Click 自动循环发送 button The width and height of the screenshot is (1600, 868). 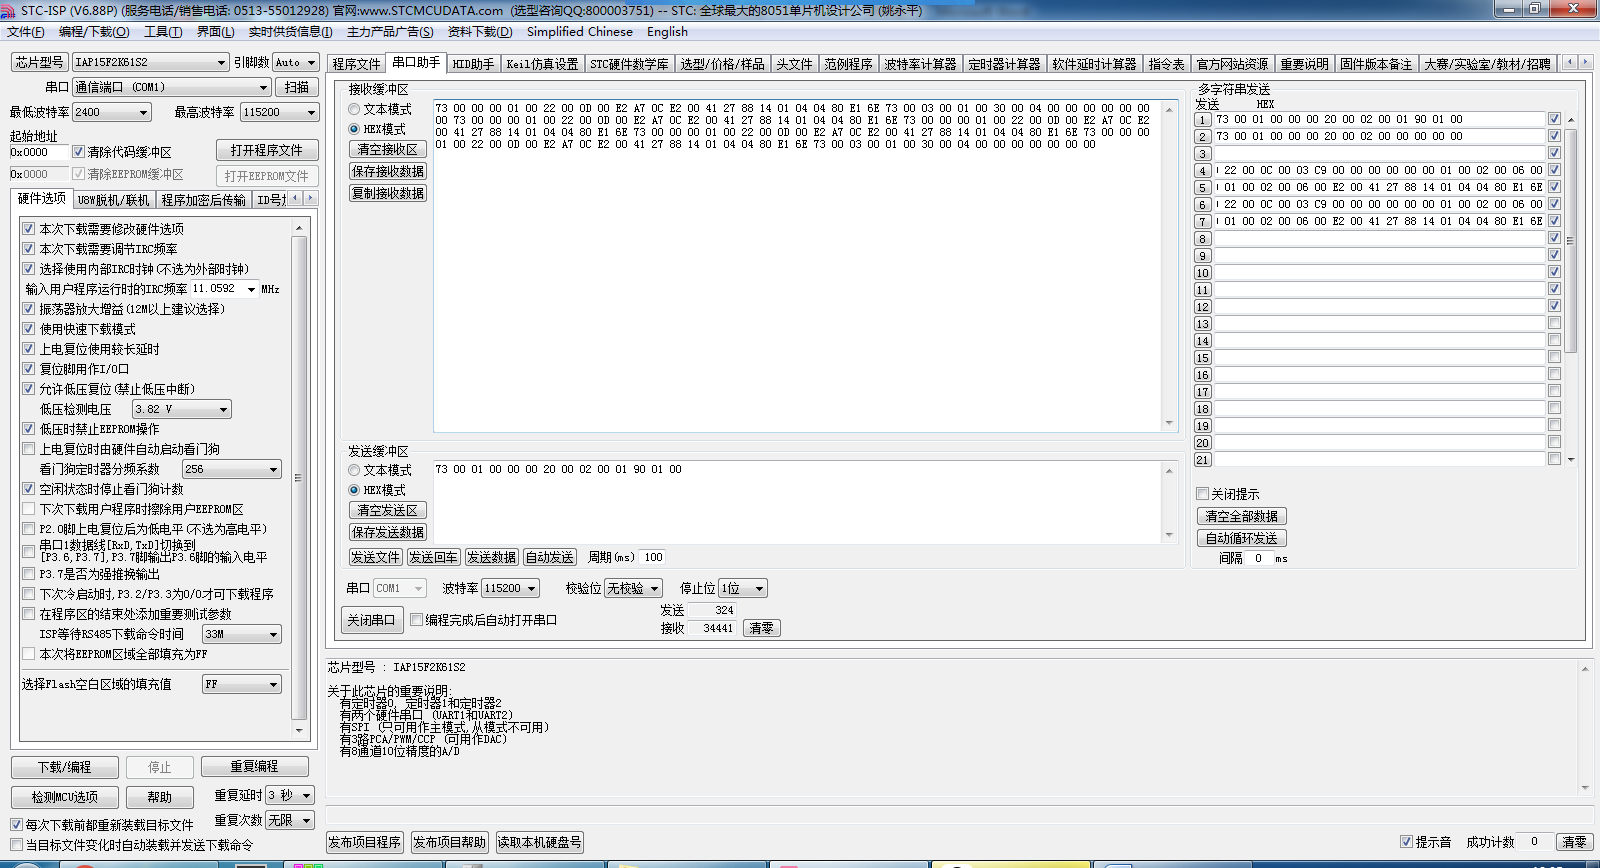[x=1242, y=538]
